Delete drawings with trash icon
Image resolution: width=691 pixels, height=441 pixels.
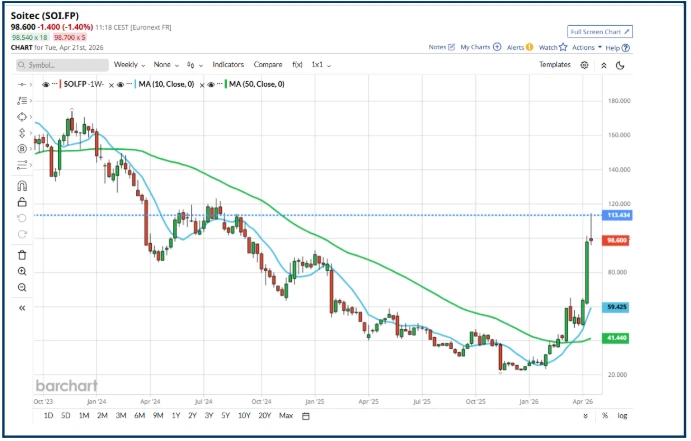(x=22, y=255)
